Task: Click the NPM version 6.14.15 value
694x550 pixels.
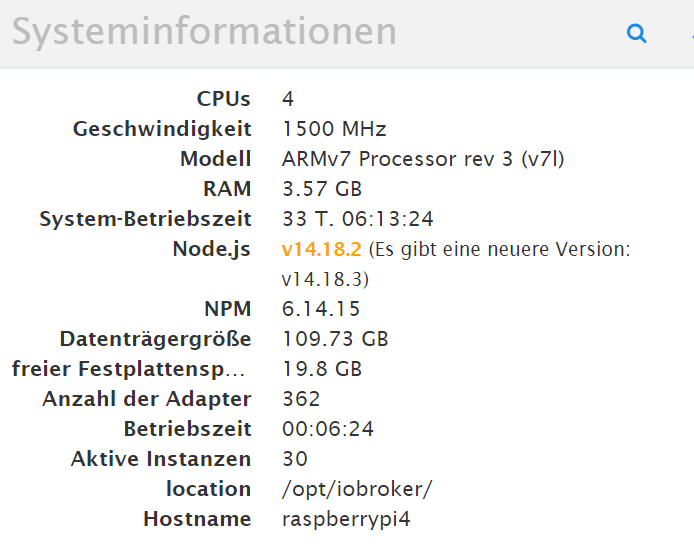Action: (x=321, y=309)
